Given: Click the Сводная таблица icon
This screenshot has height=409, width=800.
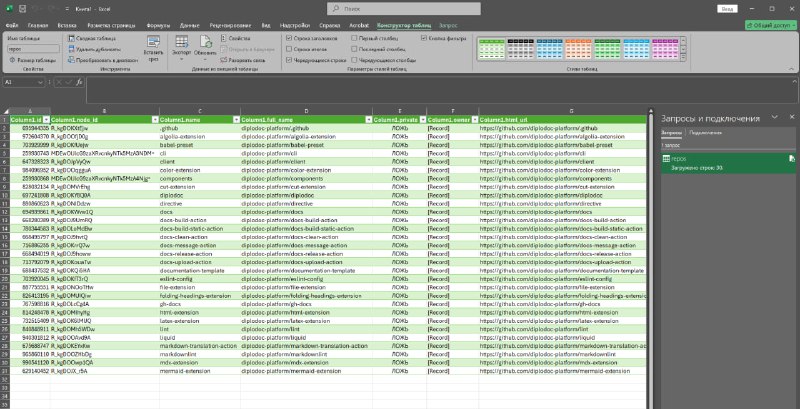Looking at the screenshot, I should click(x=71, y=38).
